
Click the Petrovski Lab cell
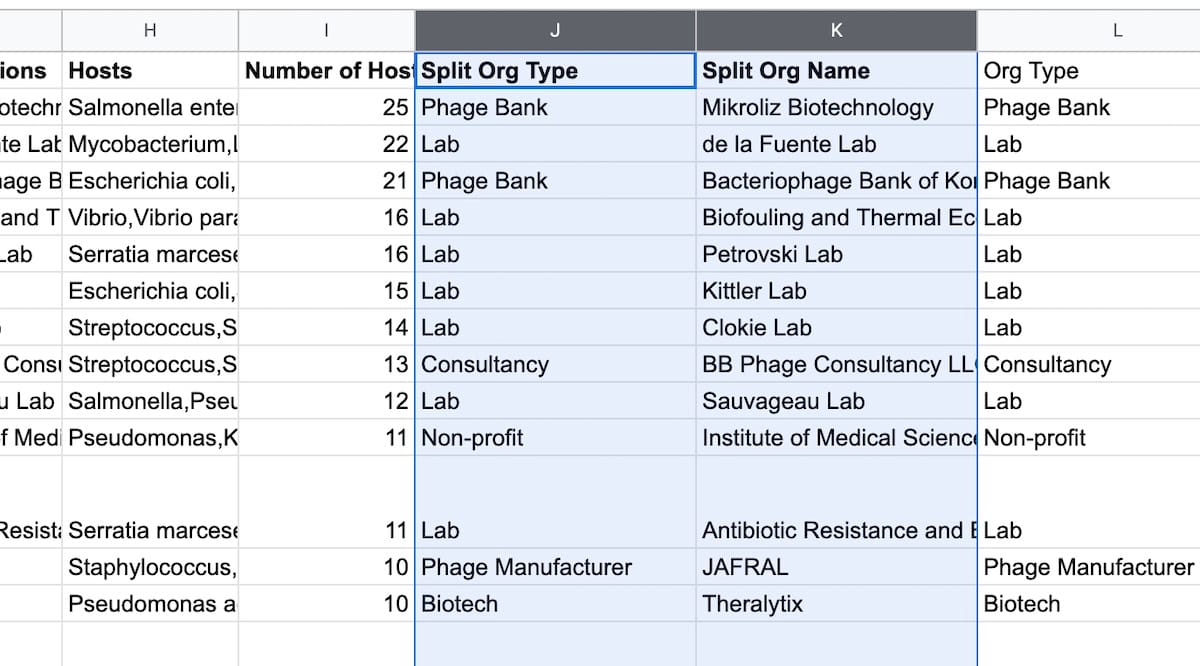(837, 254)
